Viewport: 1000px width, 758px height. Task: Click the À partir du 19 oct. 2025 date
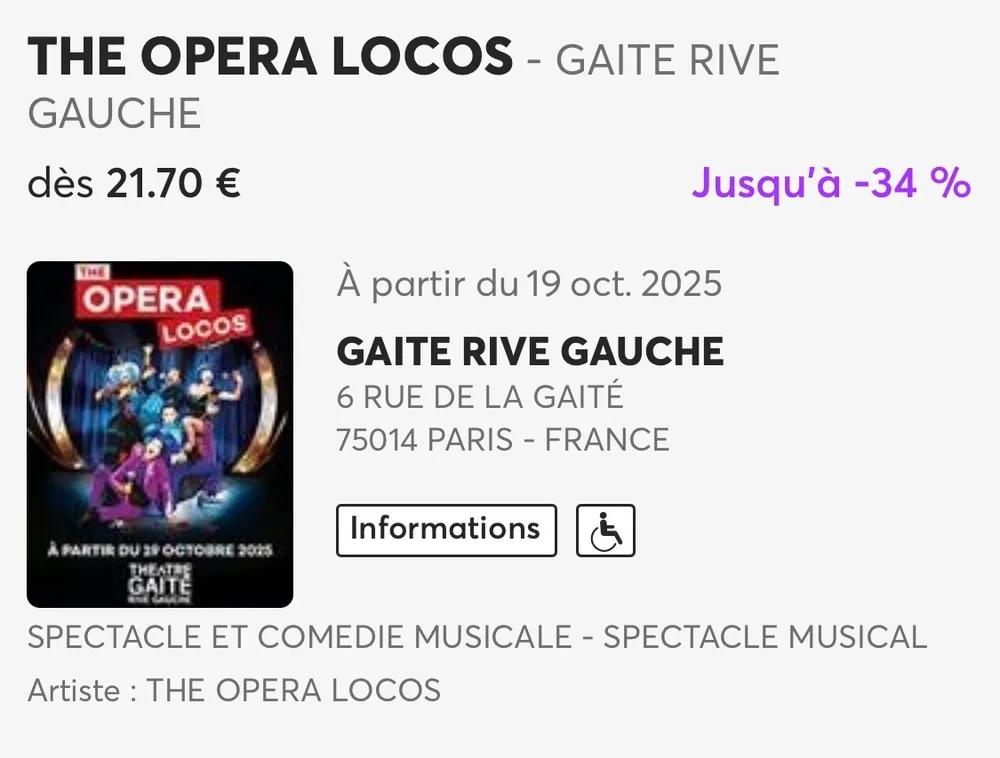tap(529, 284)
